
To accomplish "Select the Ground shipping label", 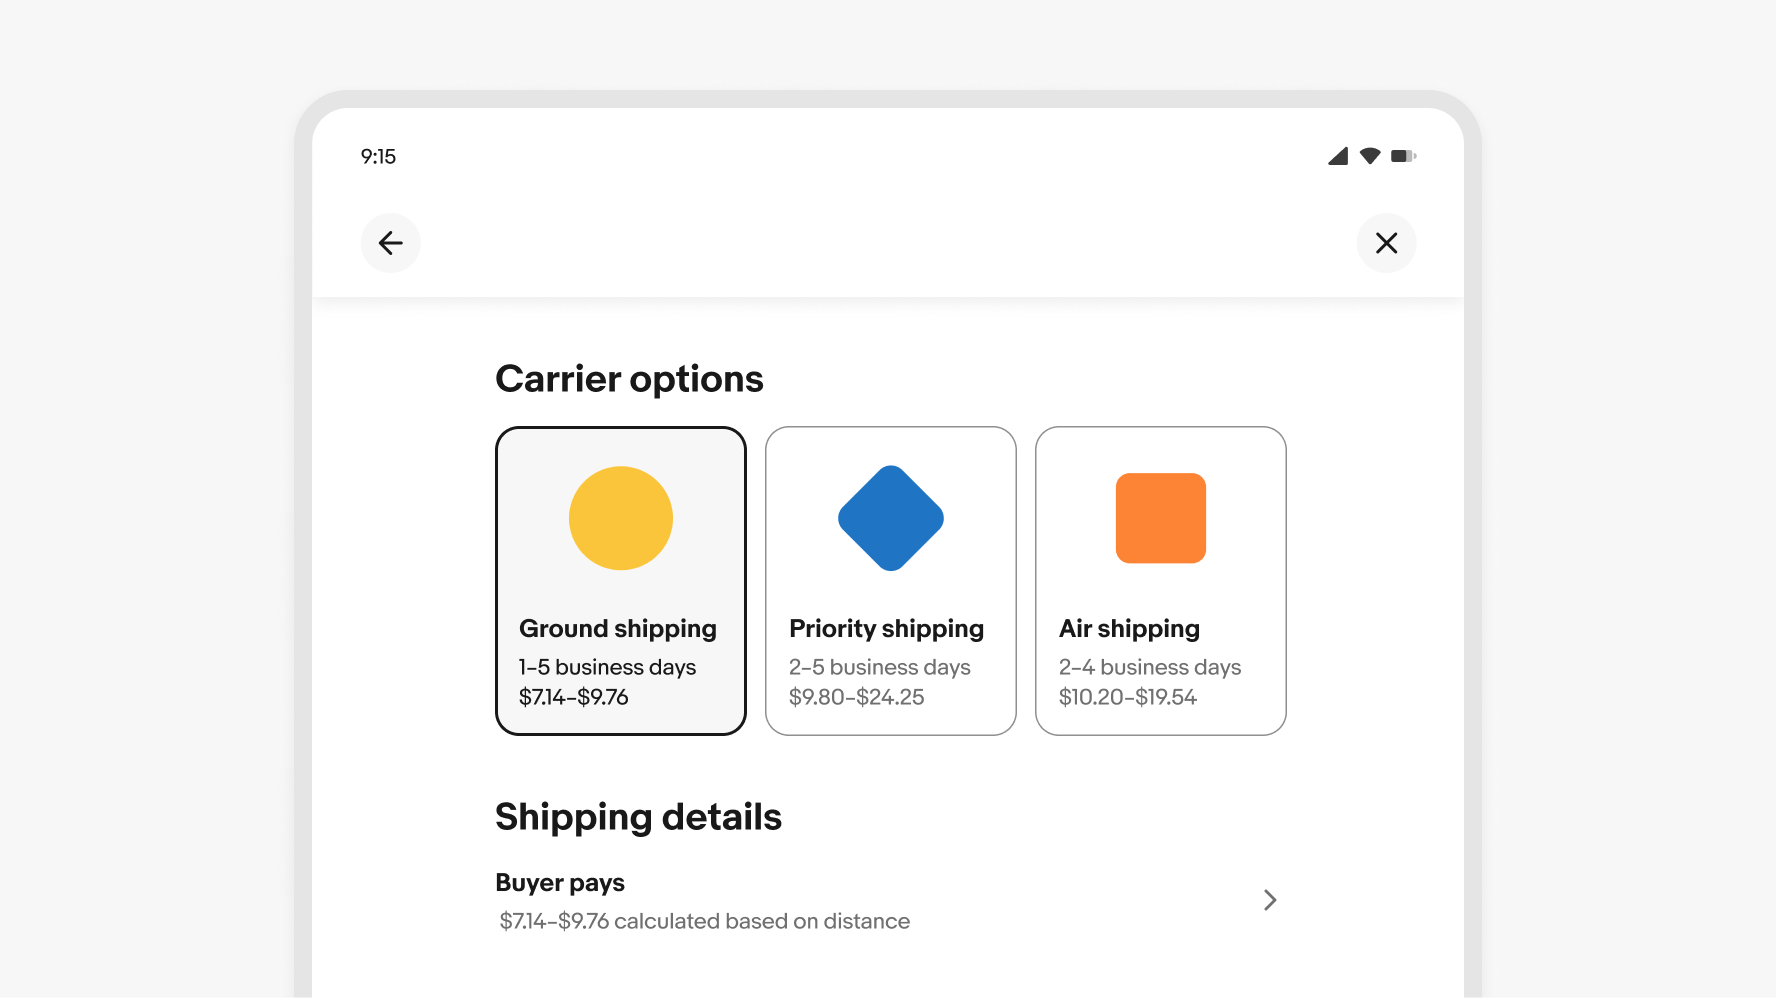I will coord(618,629).
